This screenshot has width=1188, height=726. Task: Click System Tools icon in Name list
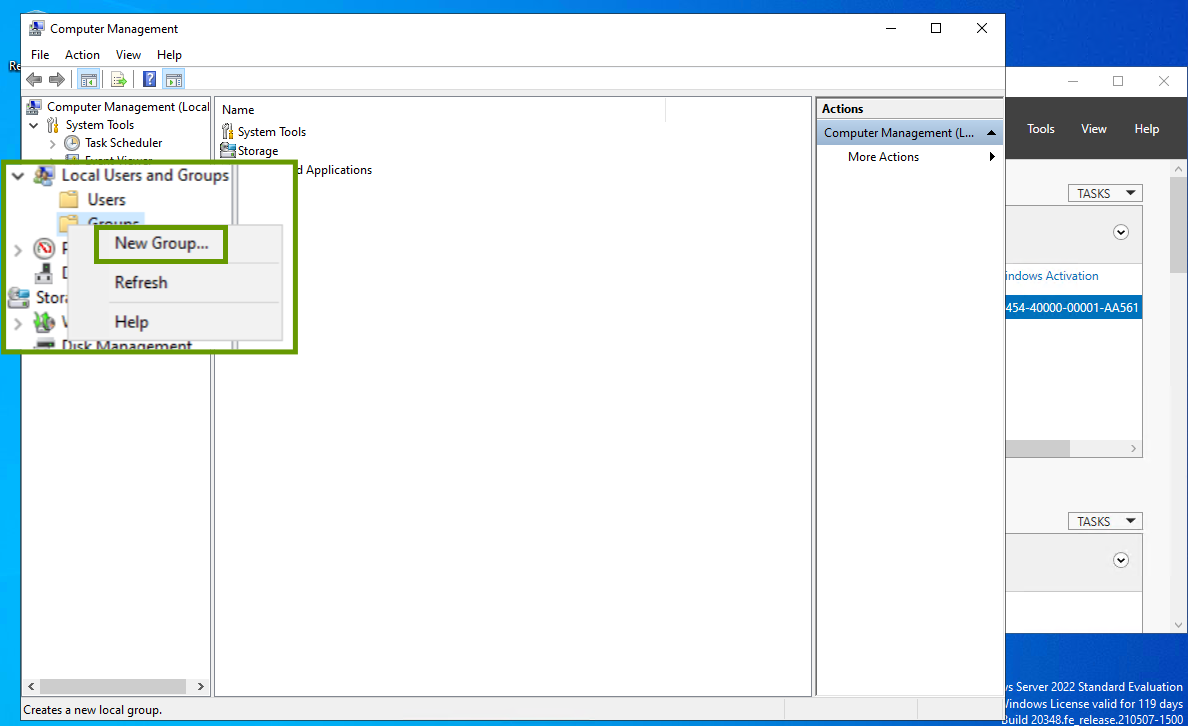[x=228, y=132]
